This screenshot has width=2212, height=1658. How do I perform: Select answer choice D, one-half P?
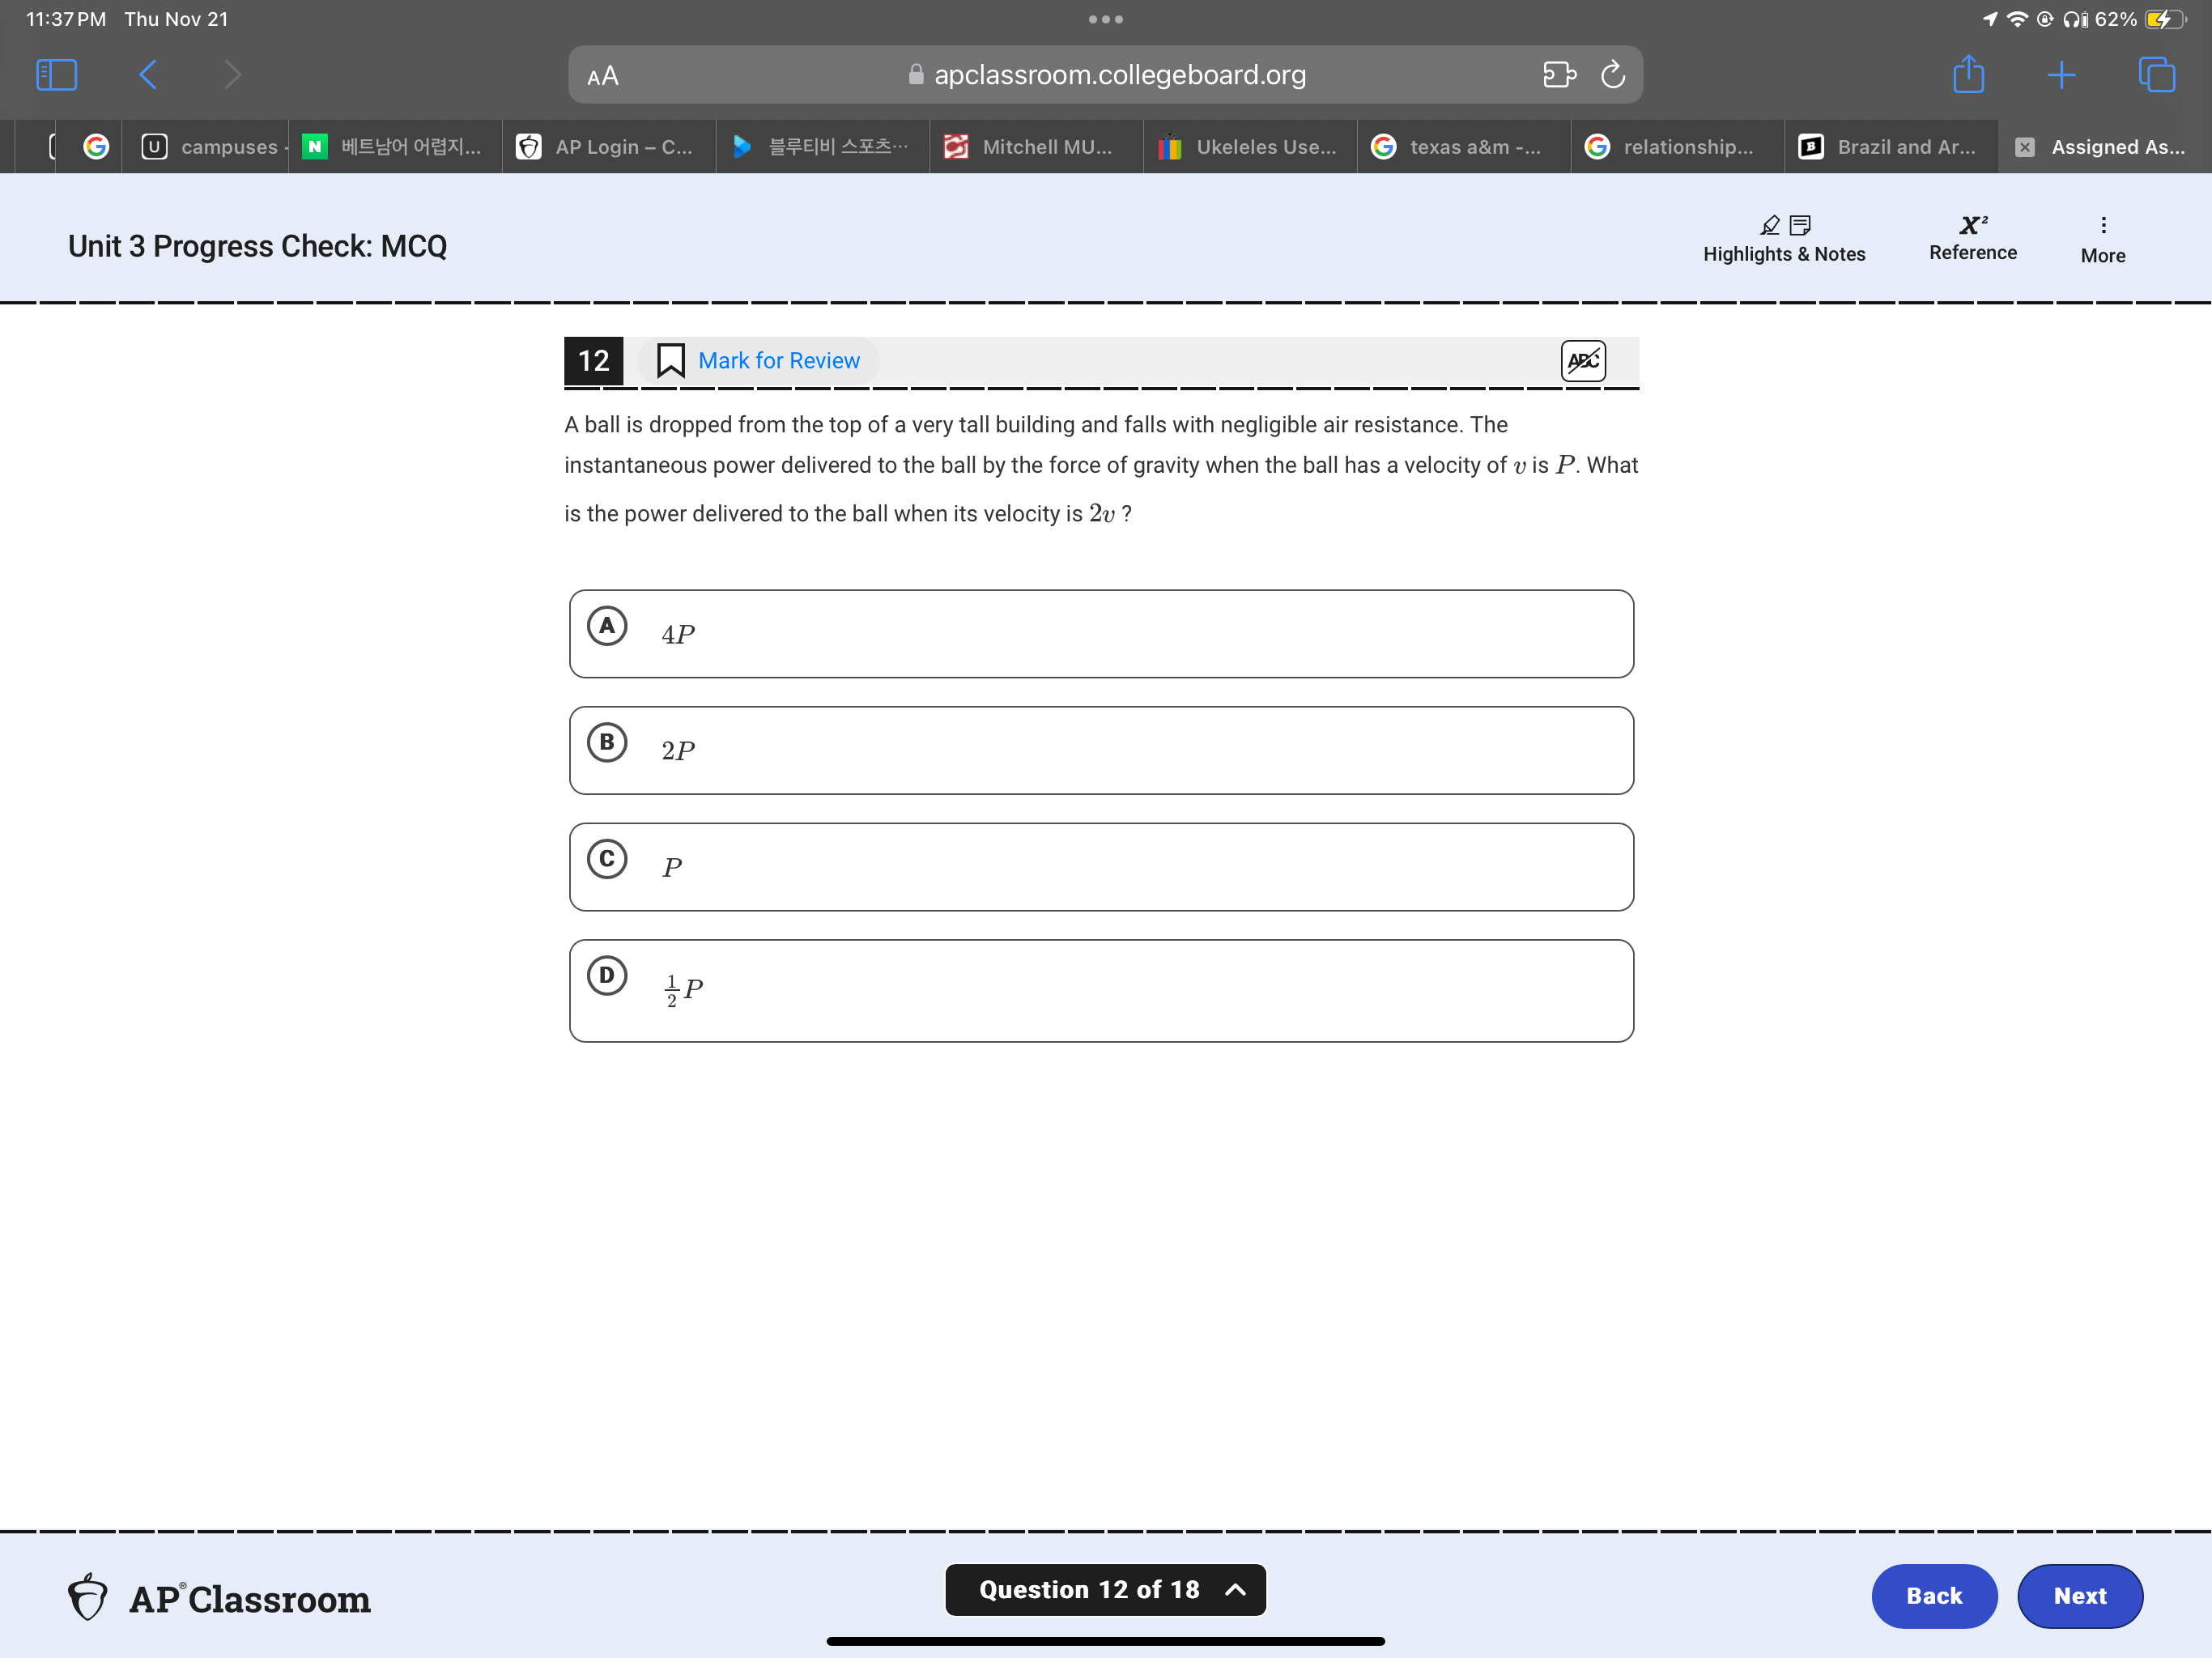tap(1100, 990)
